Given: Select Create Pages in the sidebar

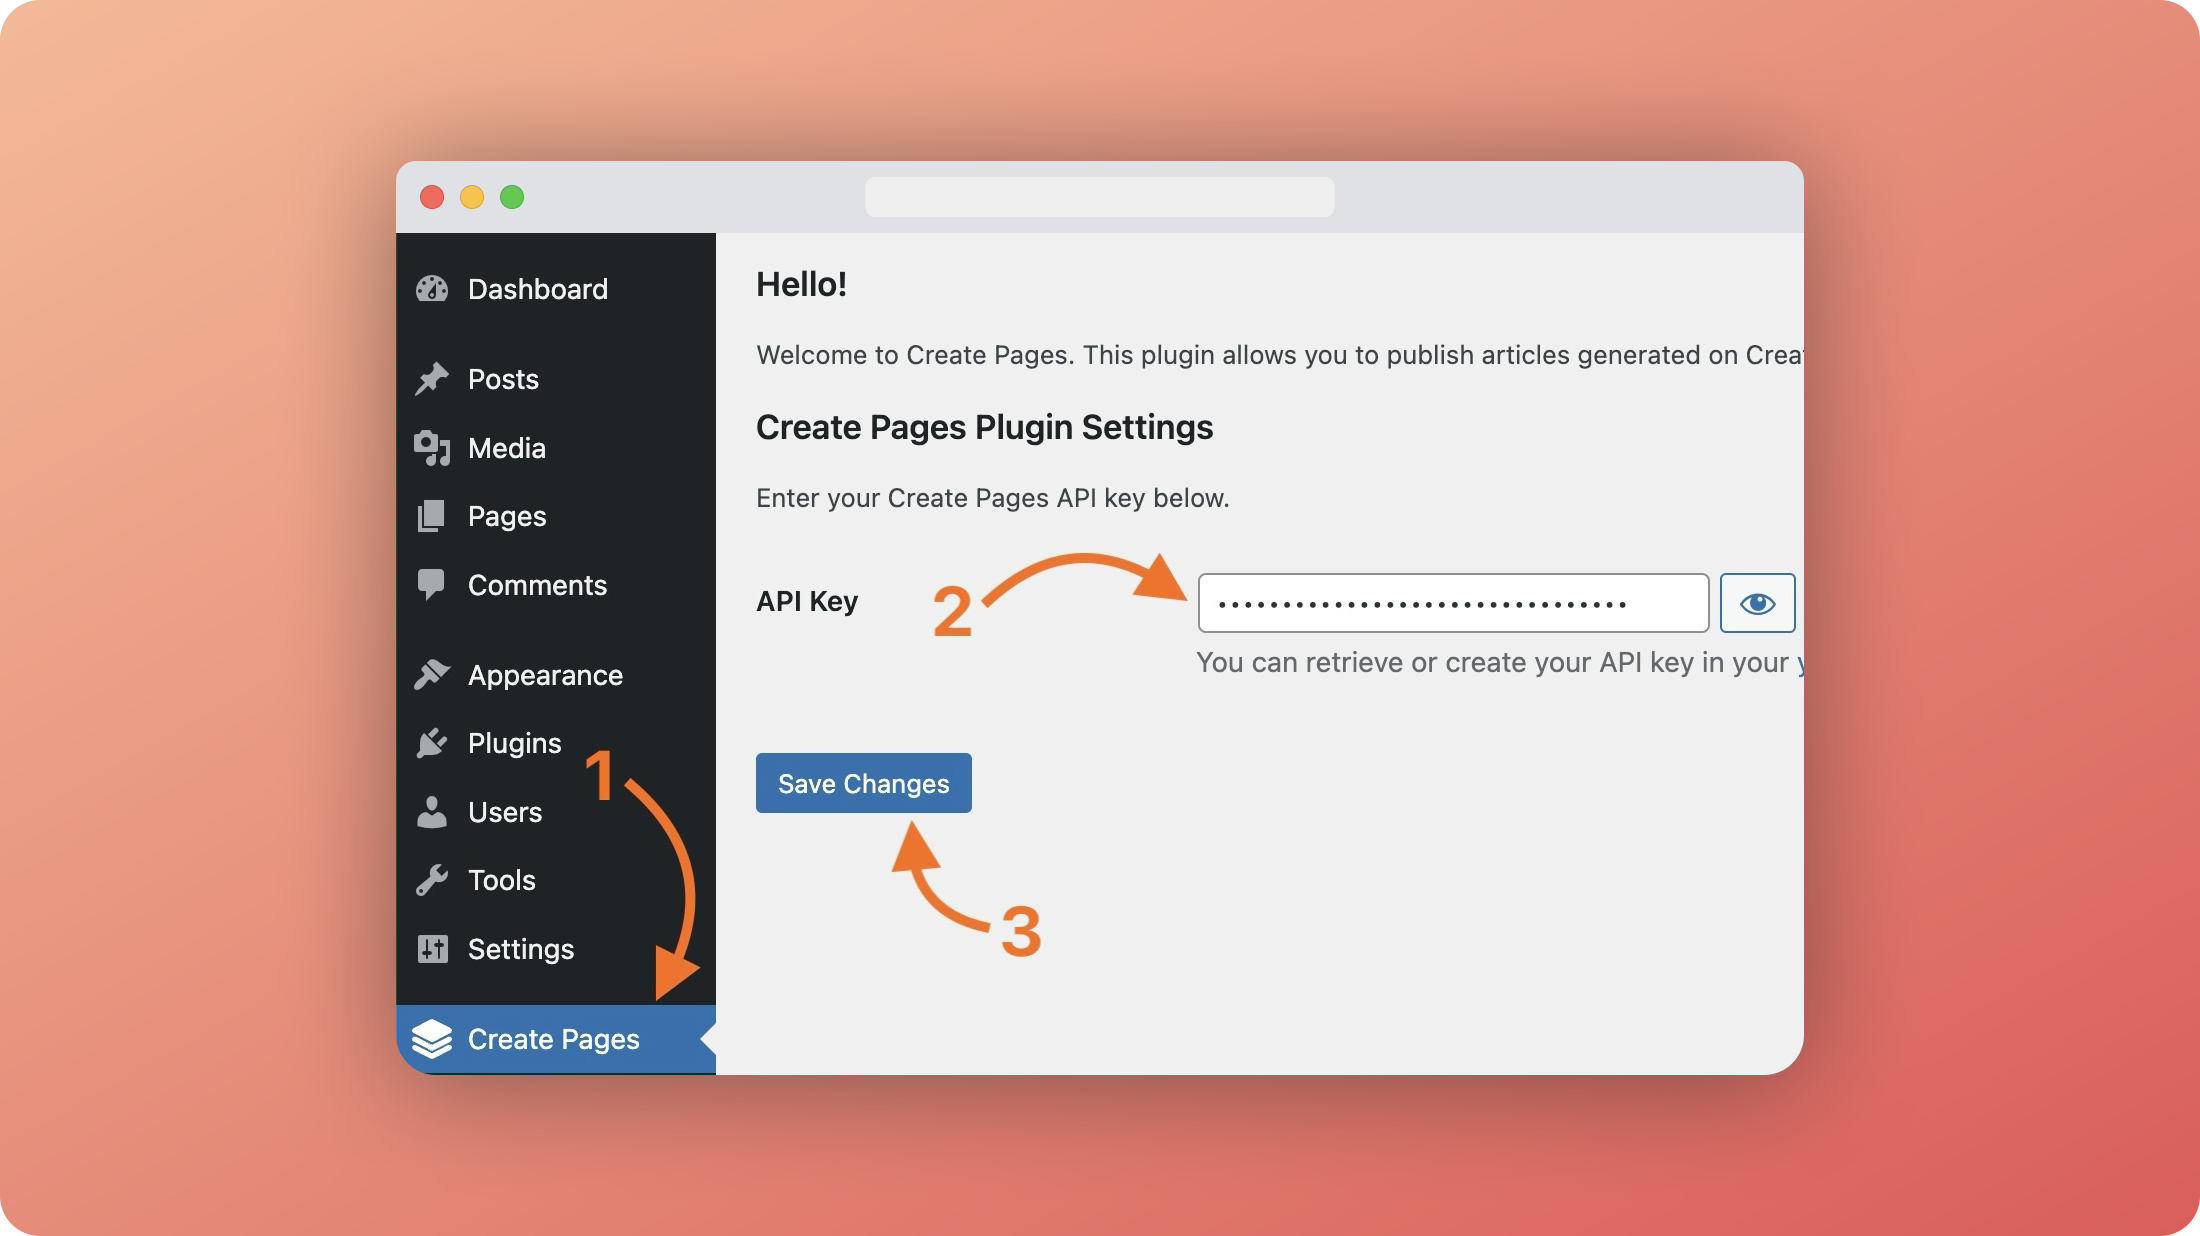Looking at the screenshot, I should point(553,1040).
